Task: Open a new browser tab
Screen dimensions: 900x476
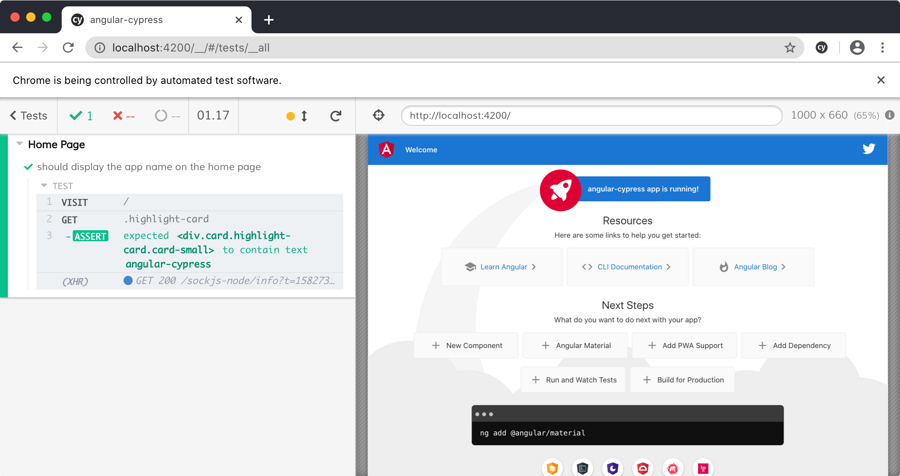Action: [x=269, y=20]
